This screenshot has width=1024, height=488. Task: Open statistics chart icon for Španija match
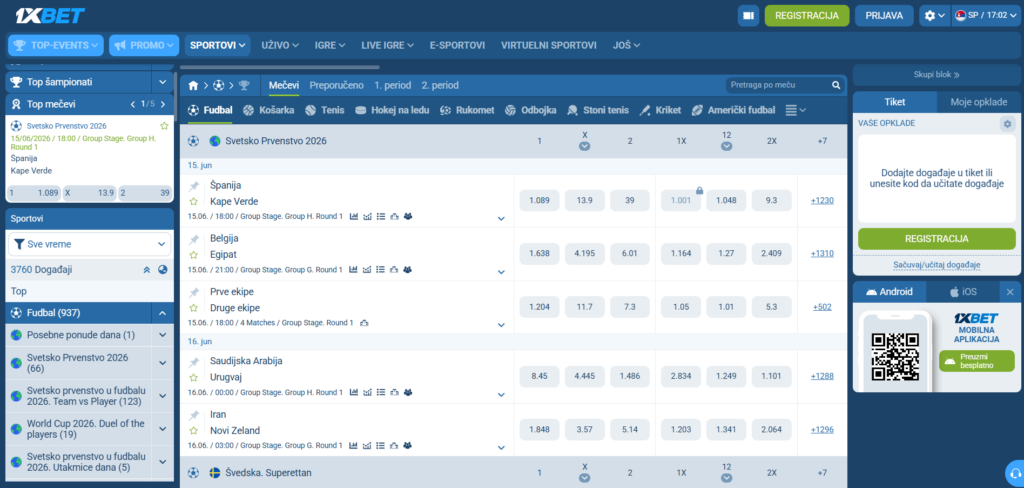[353, 216]
